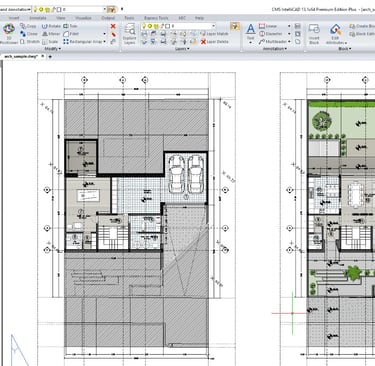Select the Mirror tool
Image resolution: width=375 pixels, height=366 pixels.
51,34
